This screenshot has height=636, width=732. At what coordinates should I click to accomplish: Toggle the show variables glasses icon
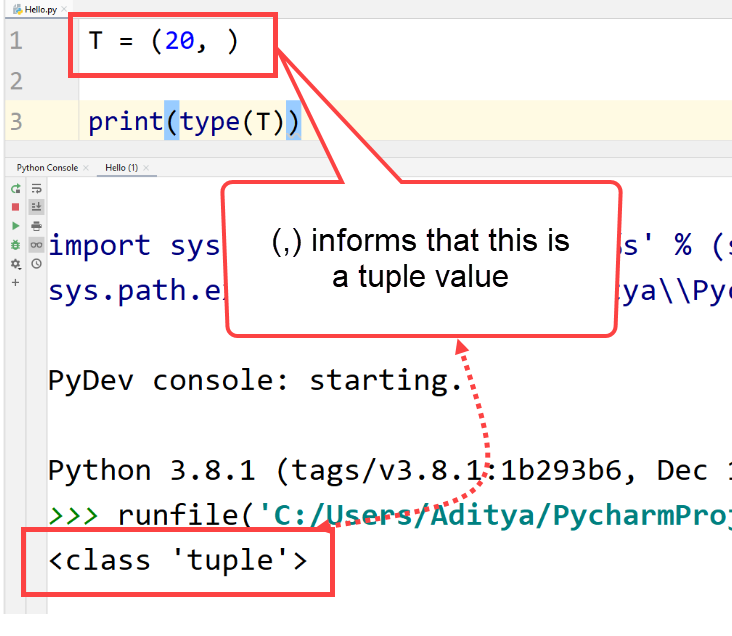[x=36, y=245]
